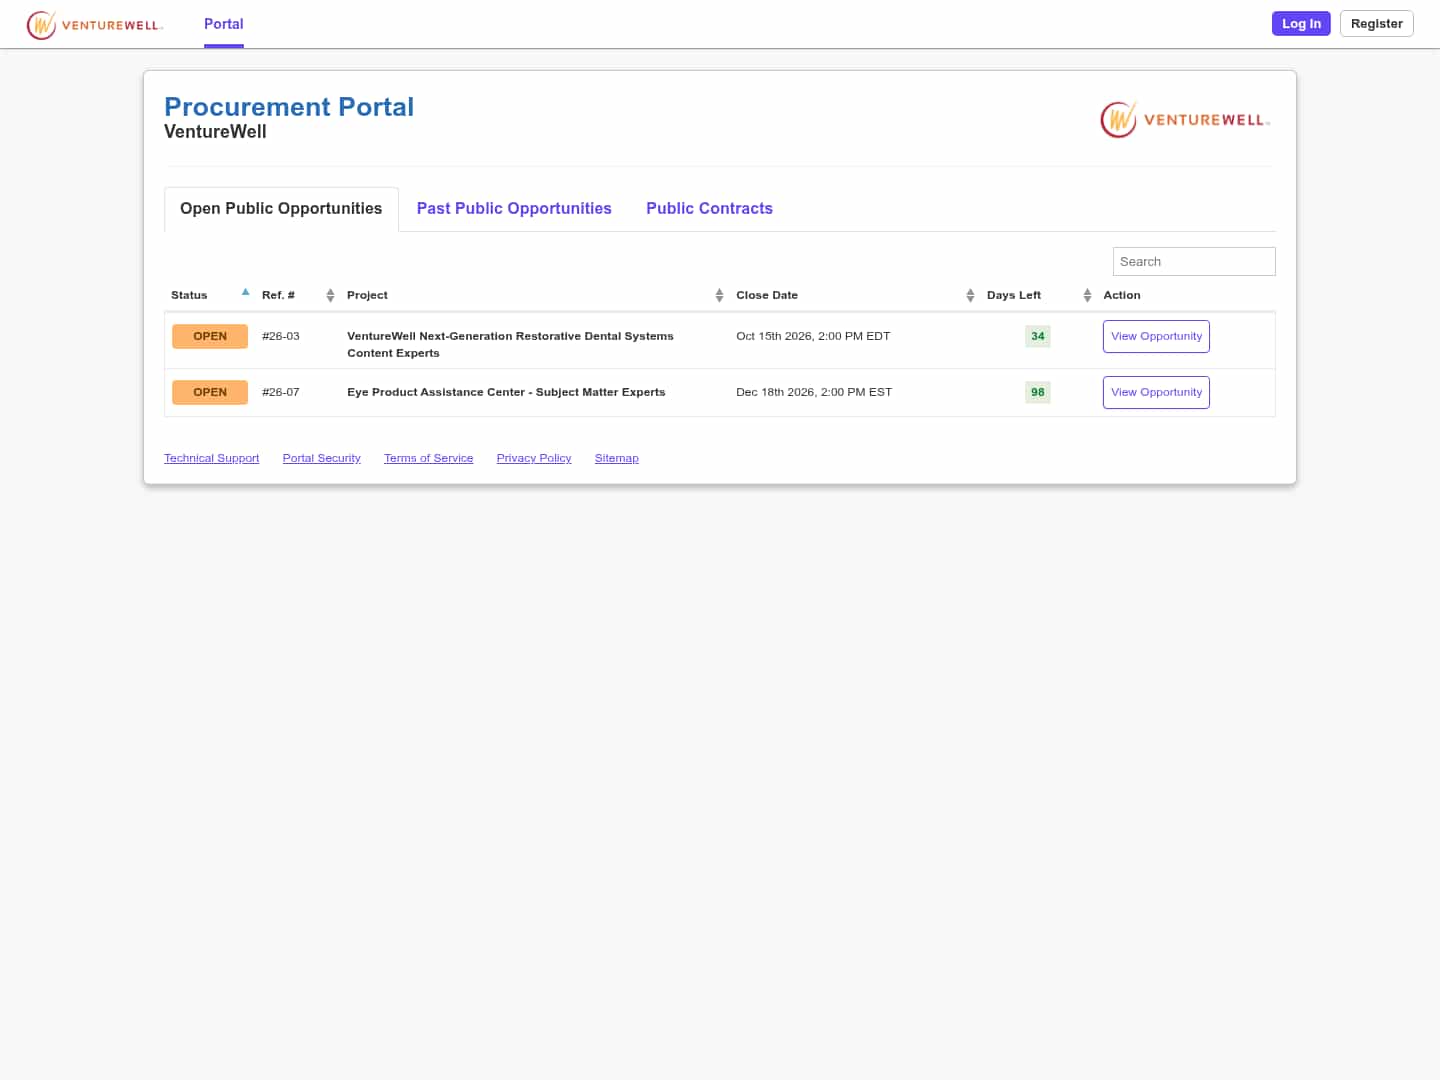Focus the Search input field

(x=1194, y=261)
